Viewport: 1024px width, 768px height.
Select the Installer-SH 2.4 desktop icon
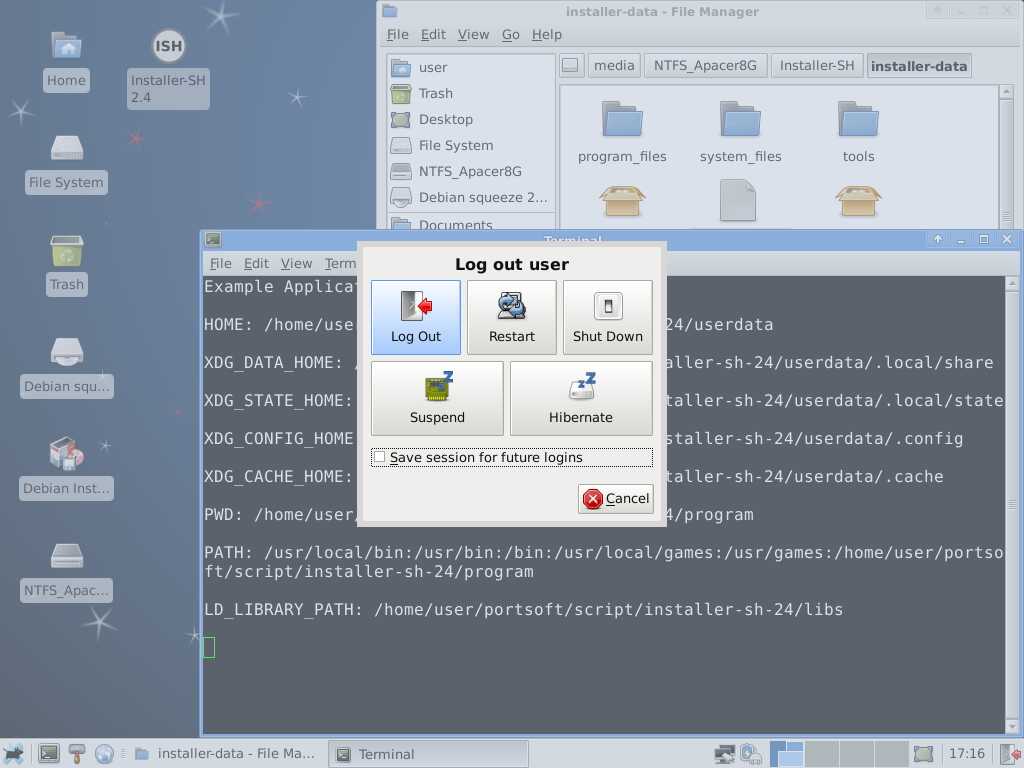tap(168, 69)
